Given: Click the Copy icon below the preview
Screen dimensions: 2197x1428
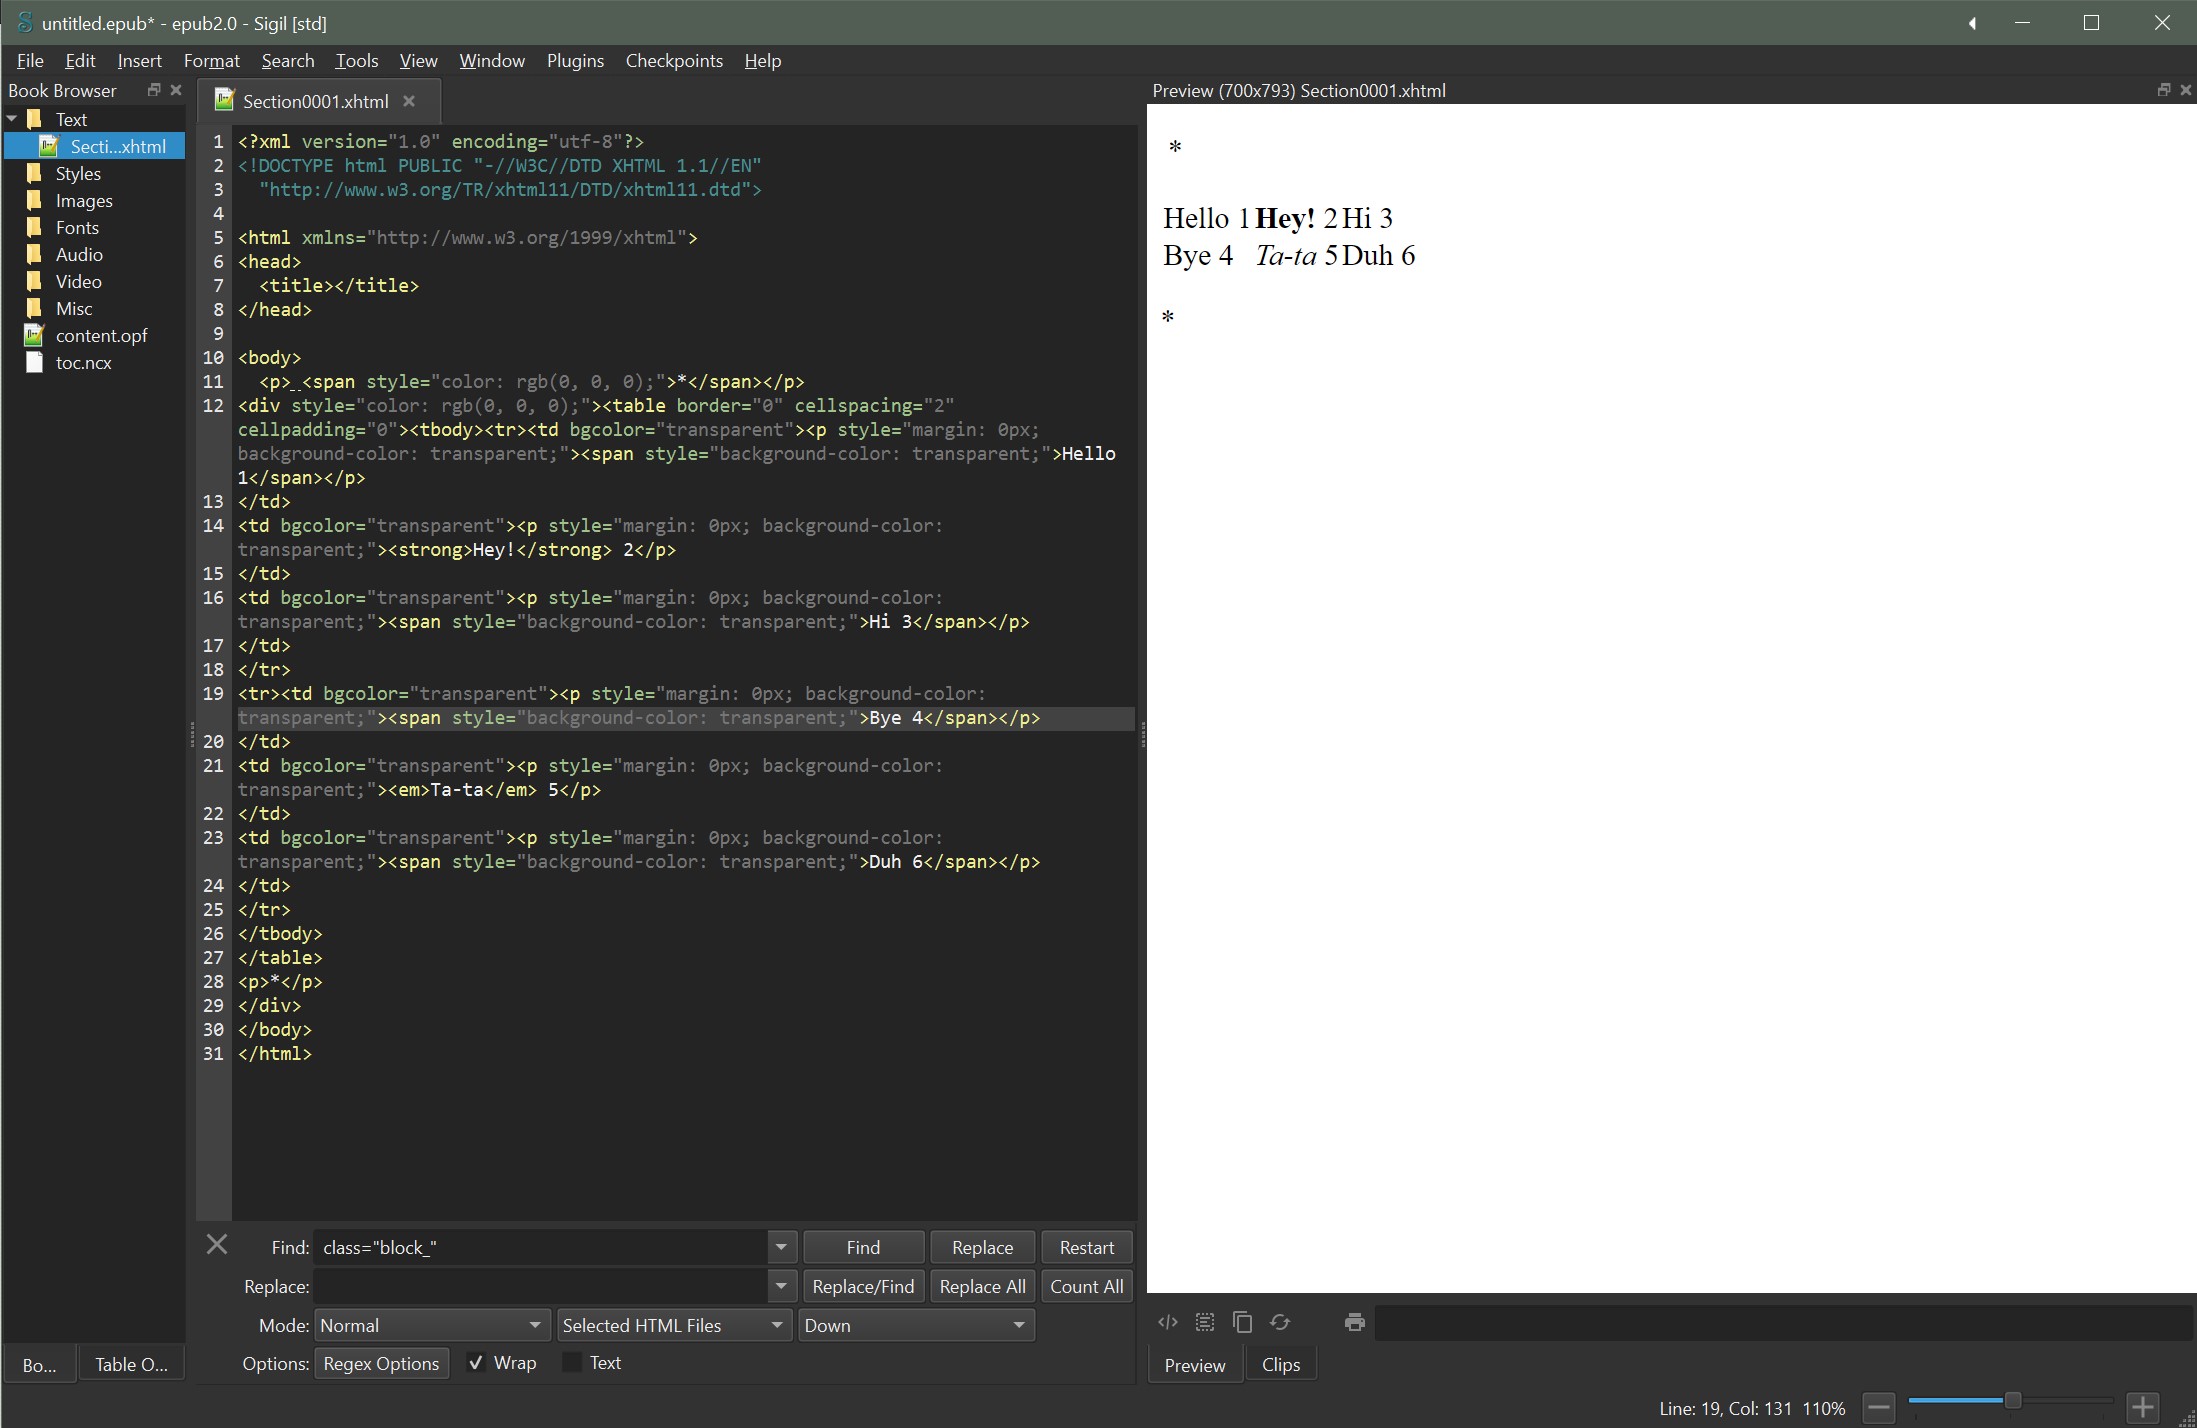Looking at the screenshot, I should 1242,1322.
